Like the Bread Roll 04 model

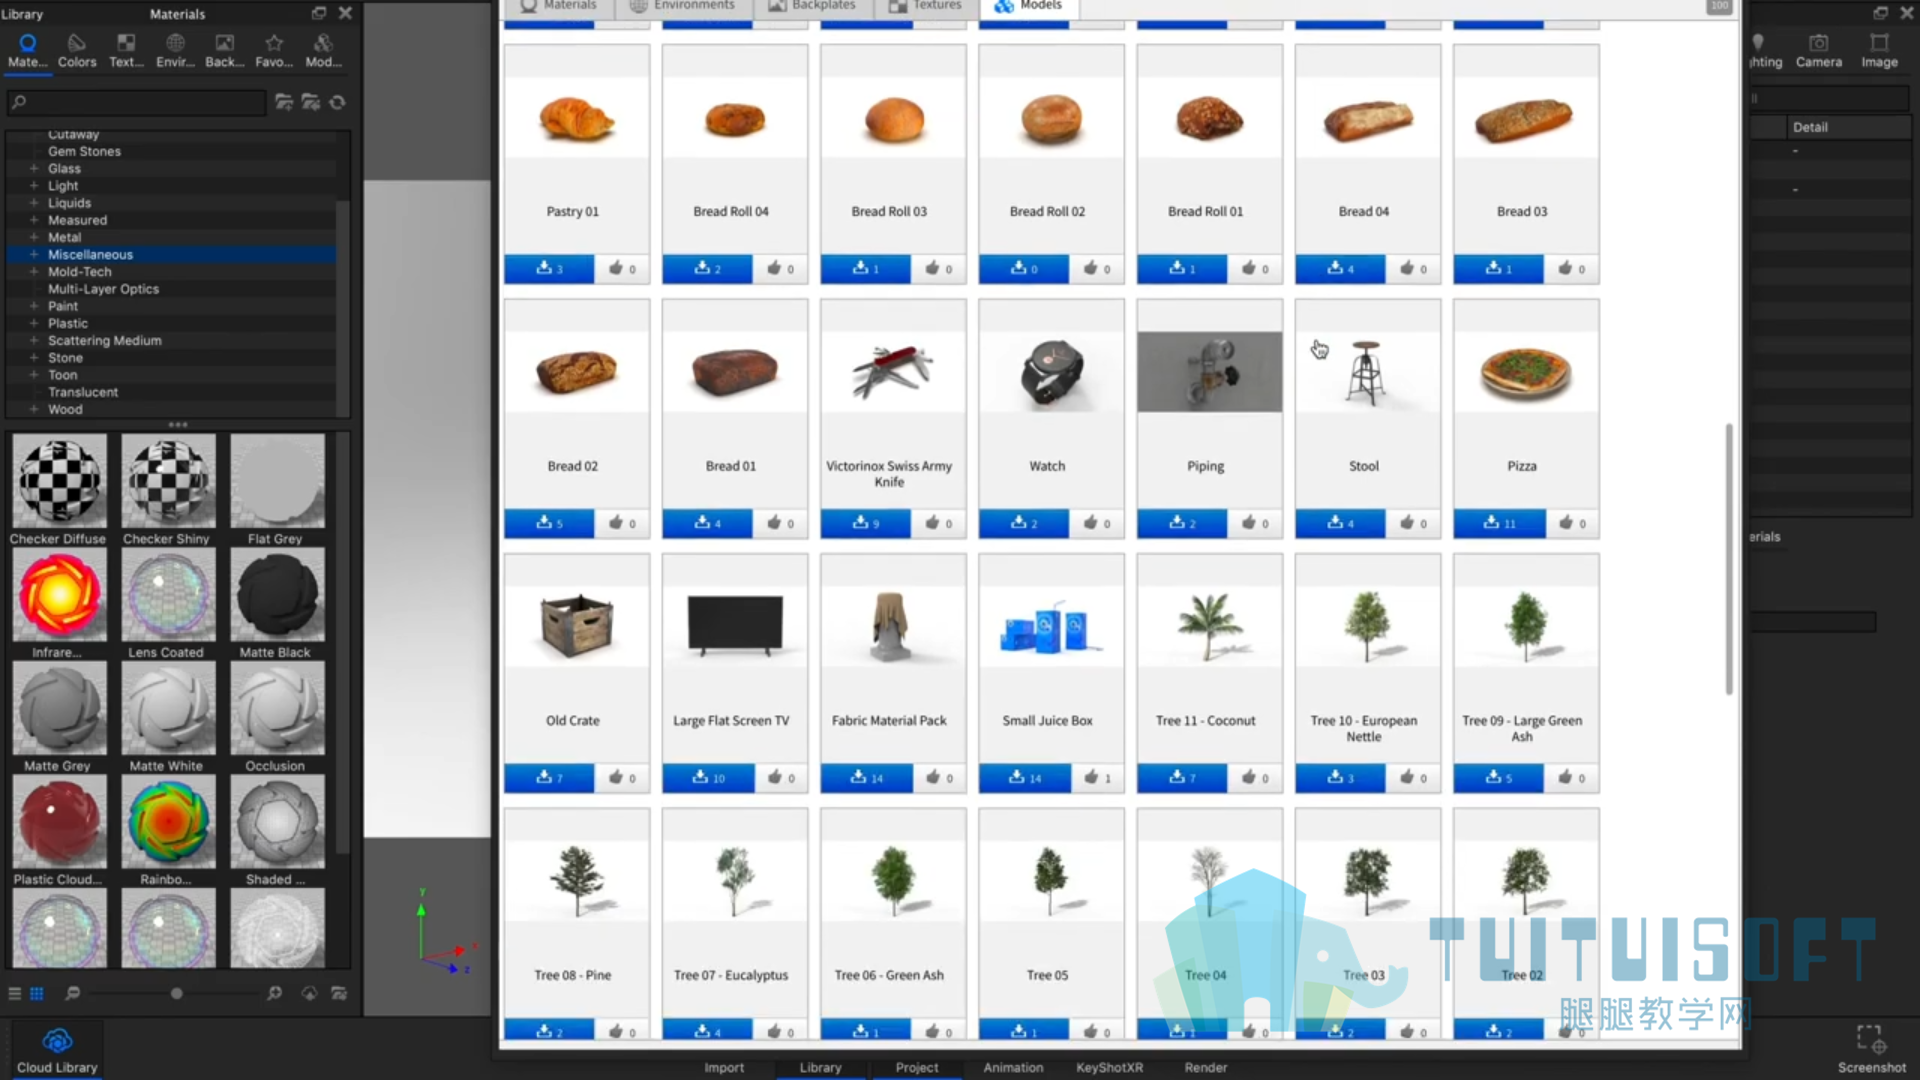click(780, 269)
